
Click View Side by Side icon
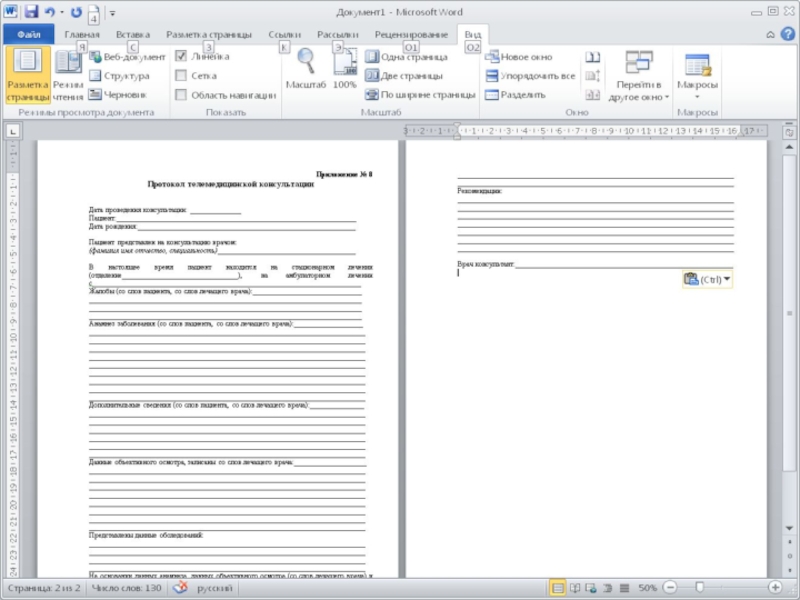tap(592, 57)
